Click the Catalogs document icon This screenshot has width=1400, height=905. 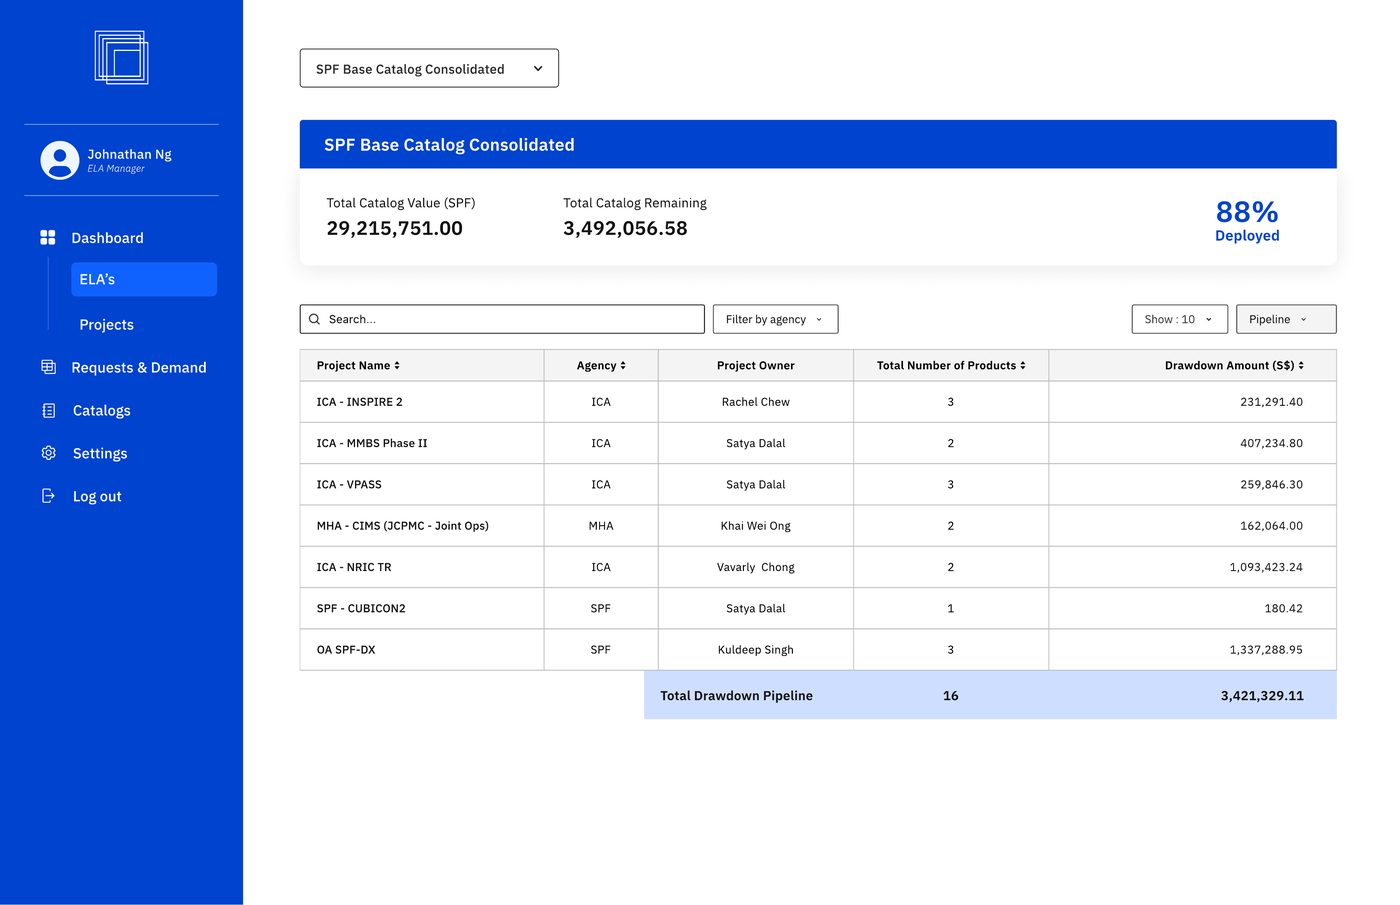coord(48,410)
